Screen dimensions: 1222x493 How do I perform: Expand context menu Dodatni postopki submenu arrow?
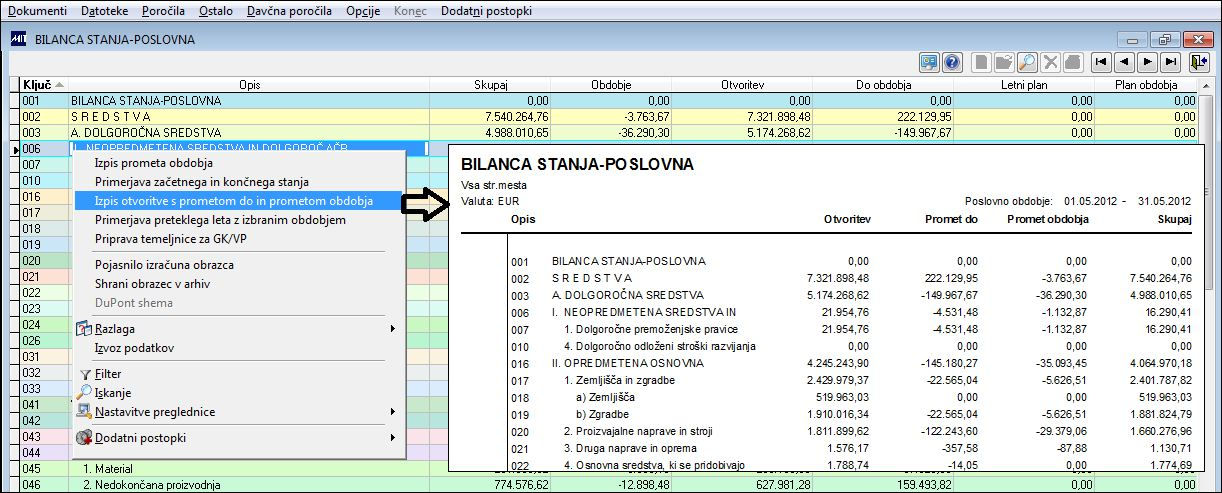[393, 438]
